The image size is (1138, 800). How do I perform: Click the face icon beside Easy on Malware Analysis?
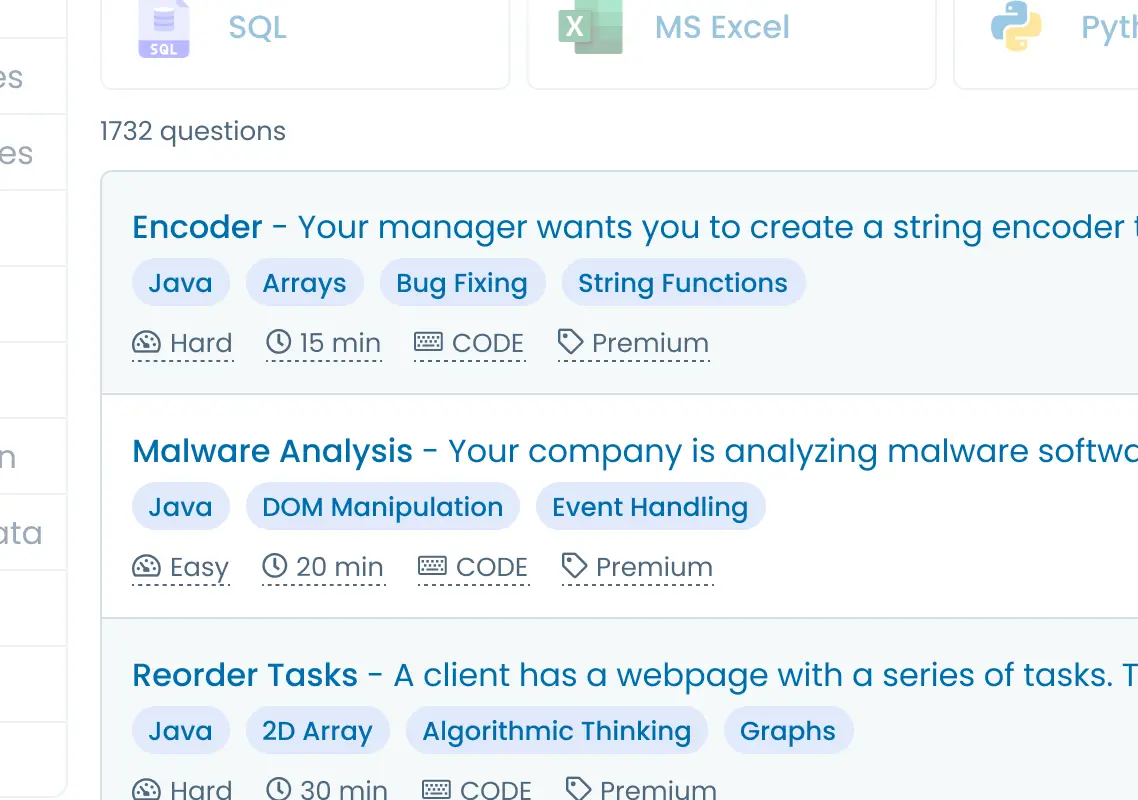tap(146, 566)
